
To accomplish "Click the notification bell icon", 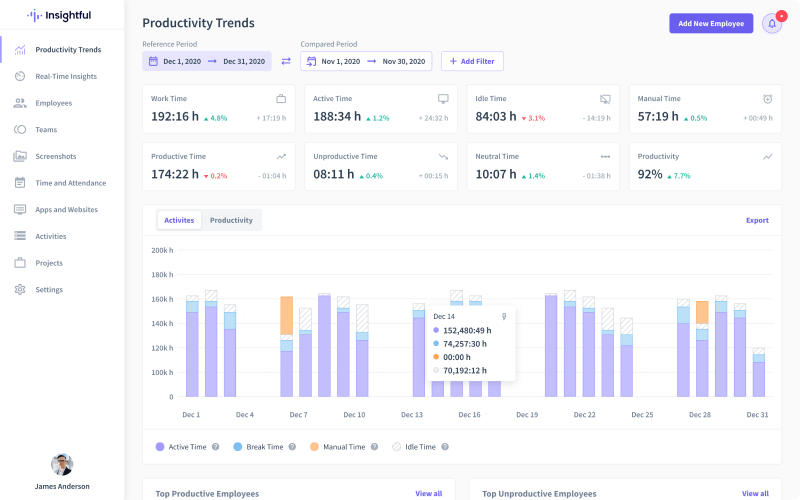I will click(771, 23).
